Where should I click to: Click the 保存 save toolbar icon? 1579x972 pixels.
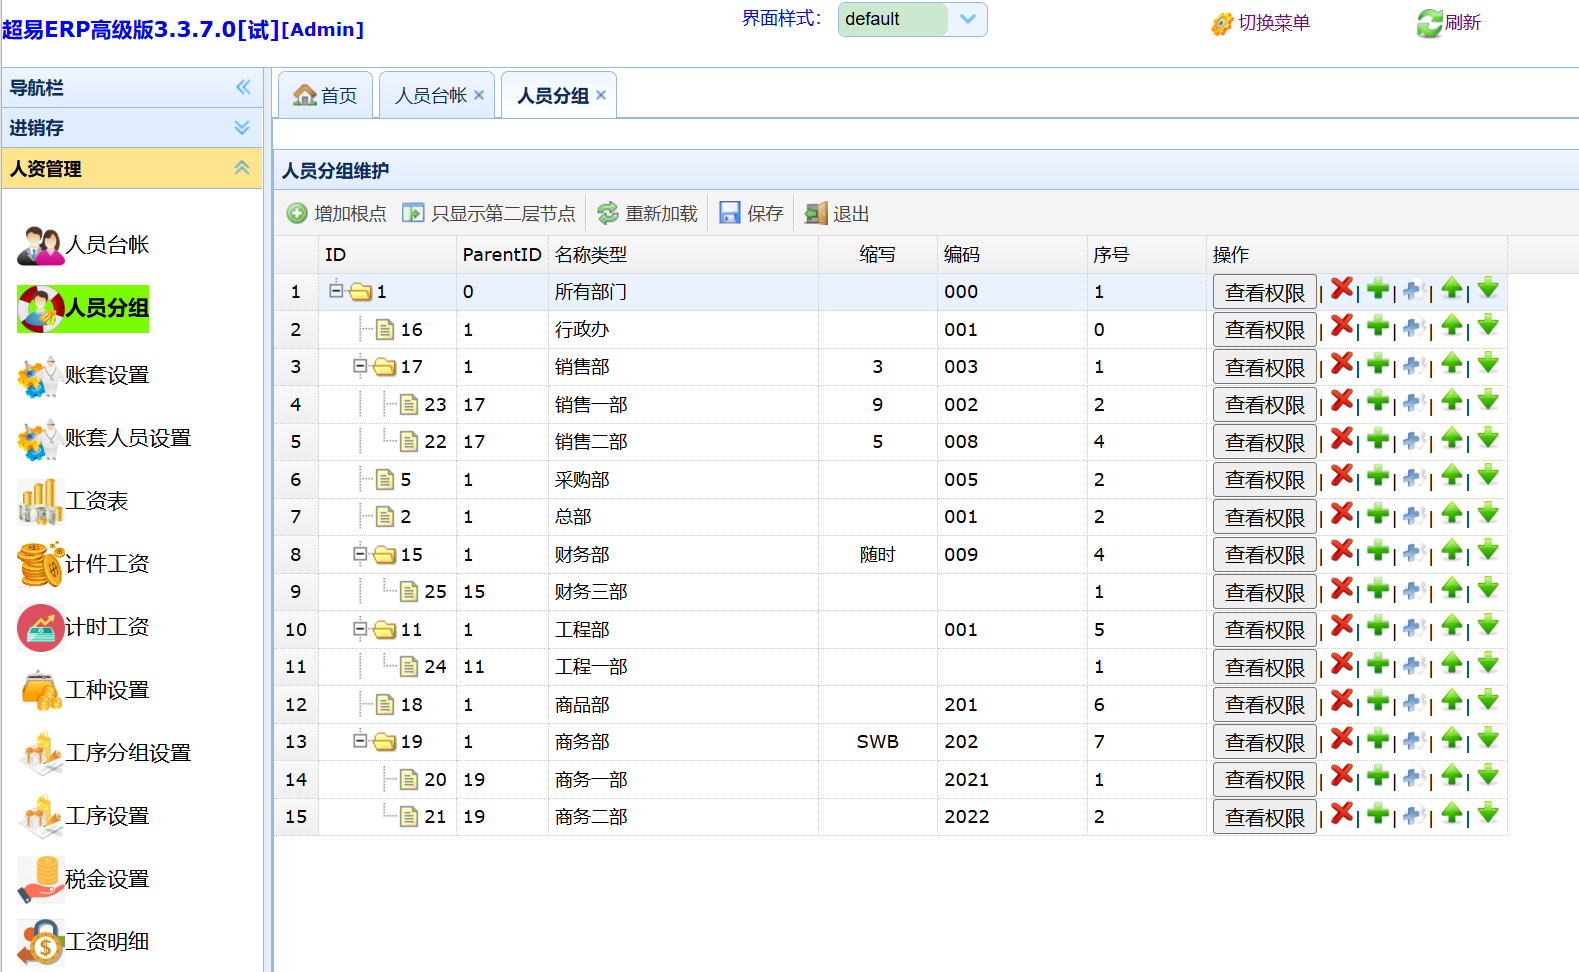pyautogui.click(x=752, y=213)
